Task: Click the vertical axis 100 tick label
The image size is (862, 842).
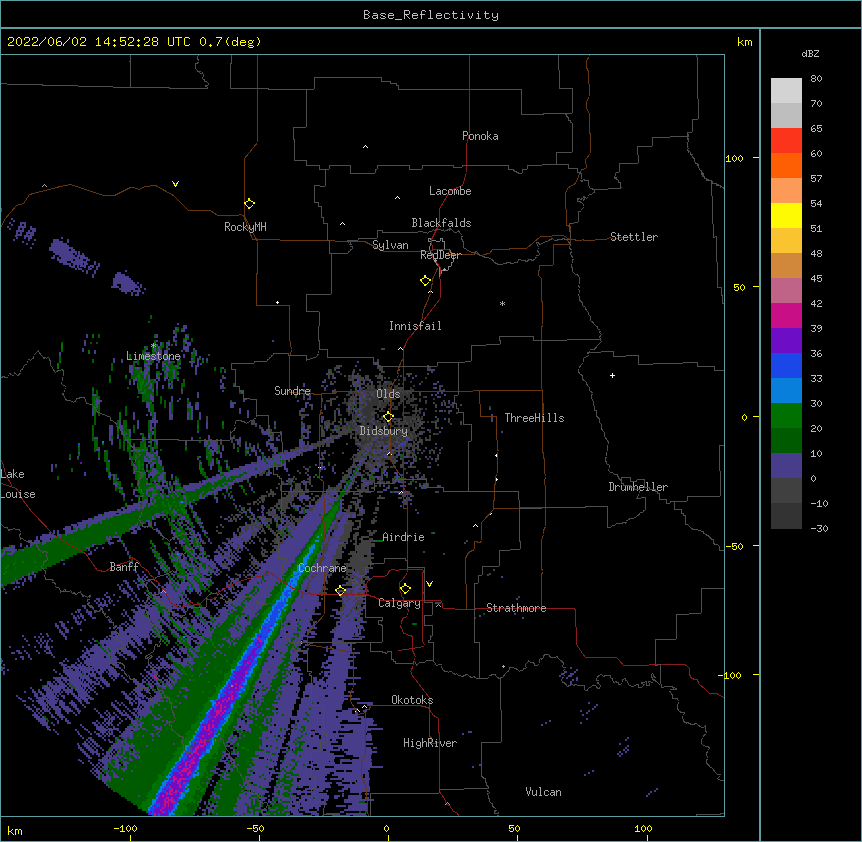Action: click(x=734, y=158)
